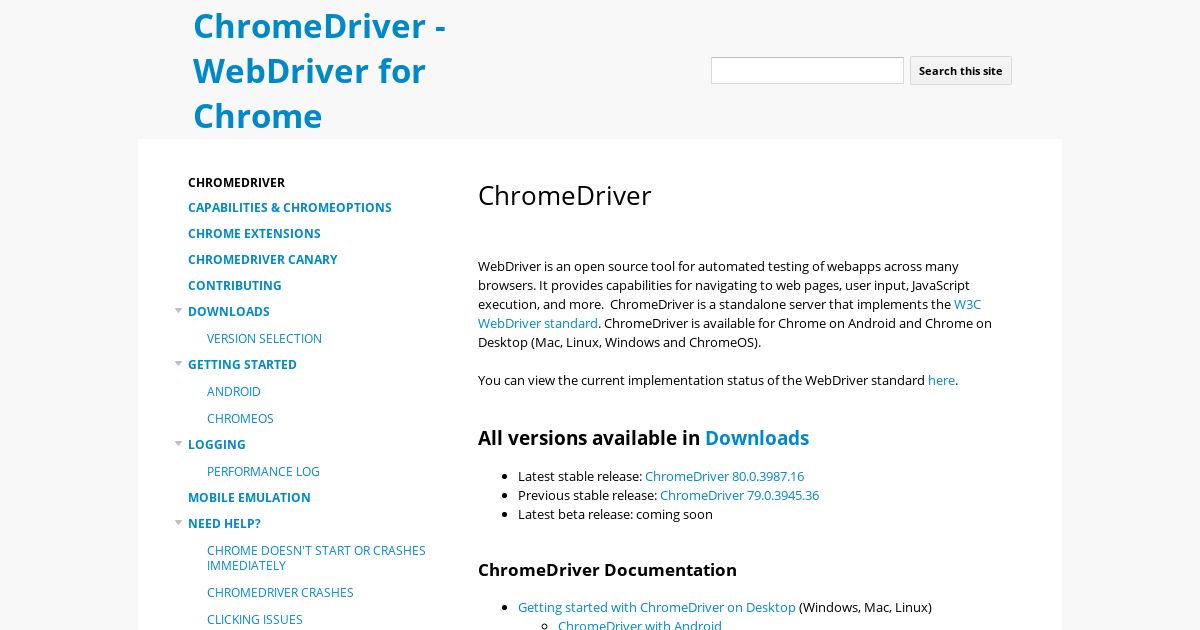Go to Mobile Emulation page
The width and height of the screenshot is (1200, 630).
click(x=249, y=498)
